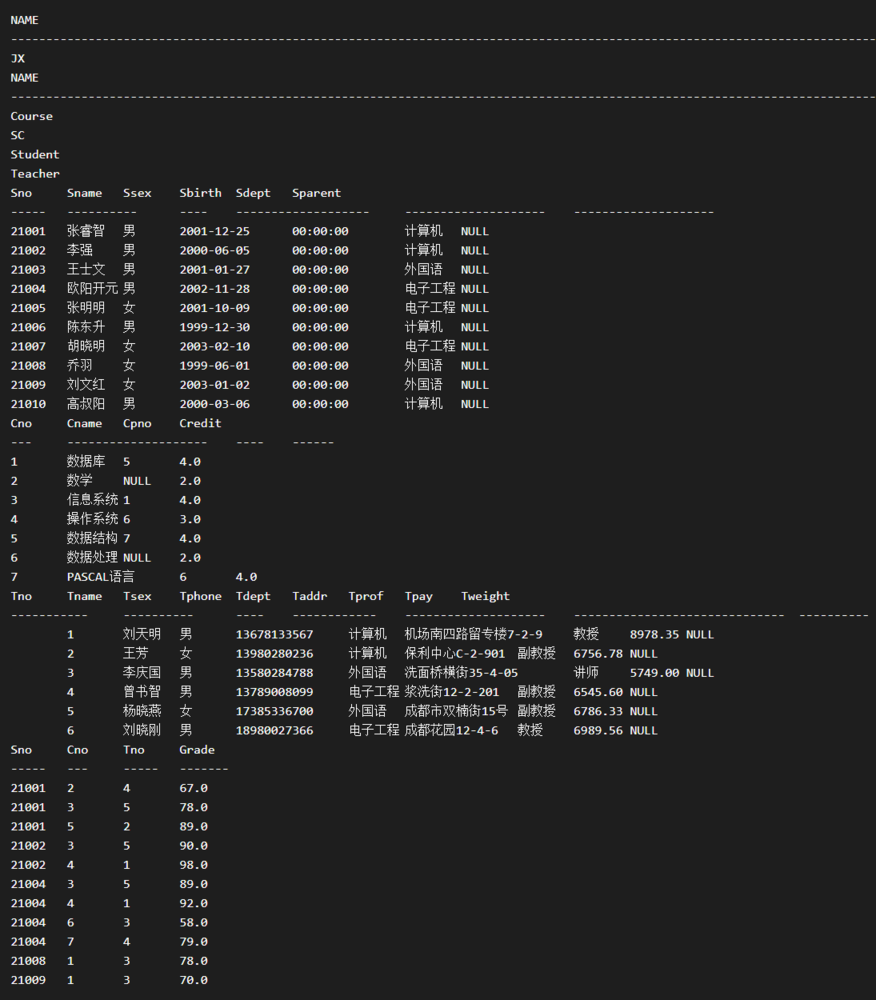Click teacher name 李庆国
876x1000 pixels.
pyautogui.click(x=142, y=672)
